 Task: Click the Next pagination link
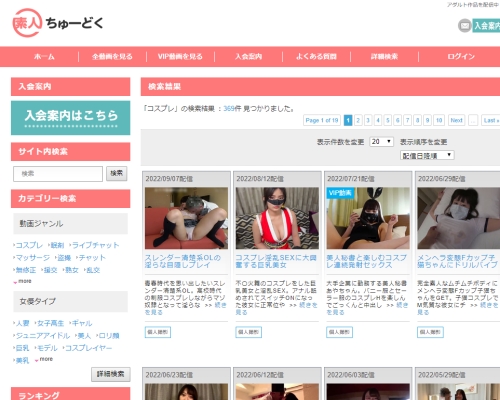click(456, 120)
